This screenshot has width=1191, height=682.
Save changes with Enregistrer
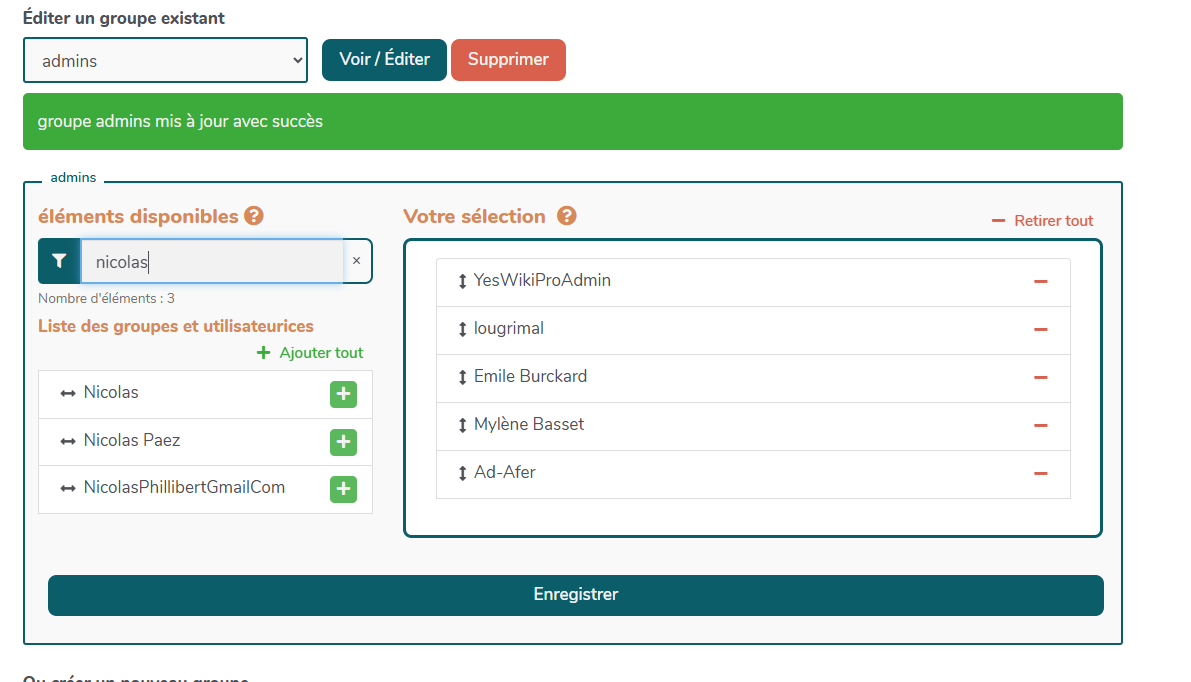575,595
